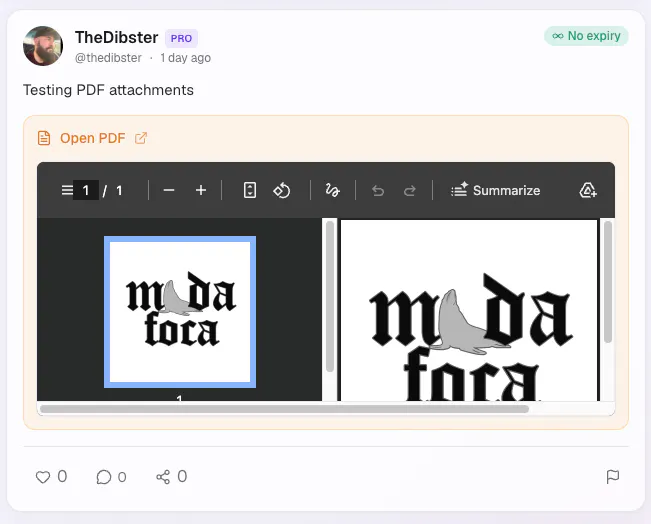
Task: Click the PDF page vertical scrollbar
Action: [608, 282]
